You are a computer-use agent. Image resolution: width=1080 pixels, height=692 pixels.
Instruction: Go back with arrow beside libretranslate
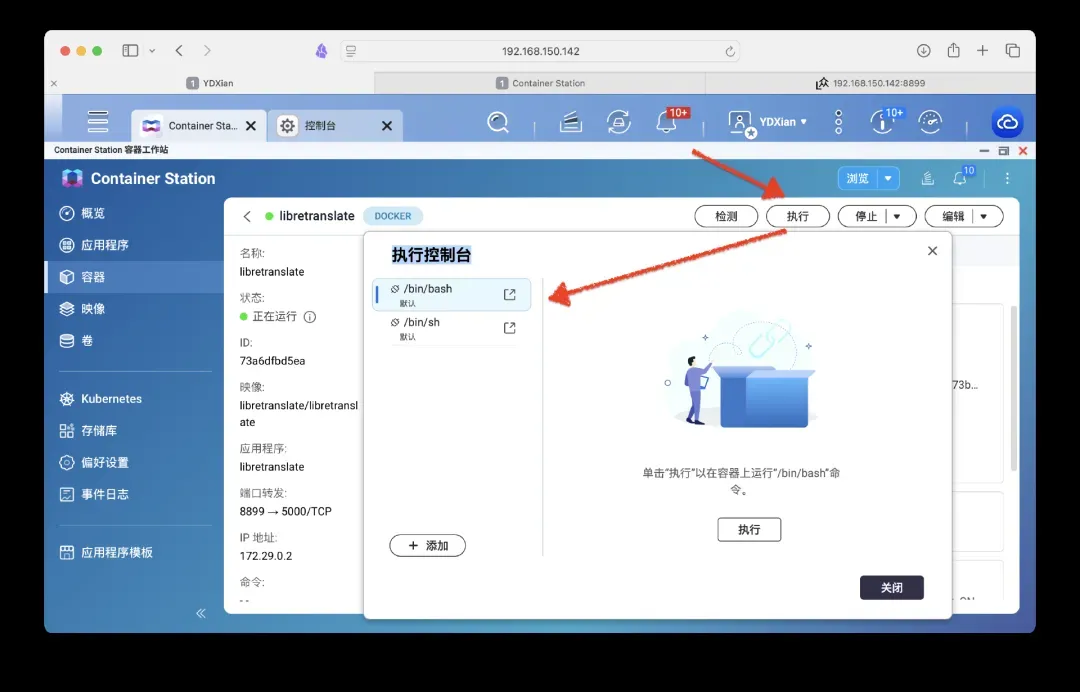tap(247, 216)
